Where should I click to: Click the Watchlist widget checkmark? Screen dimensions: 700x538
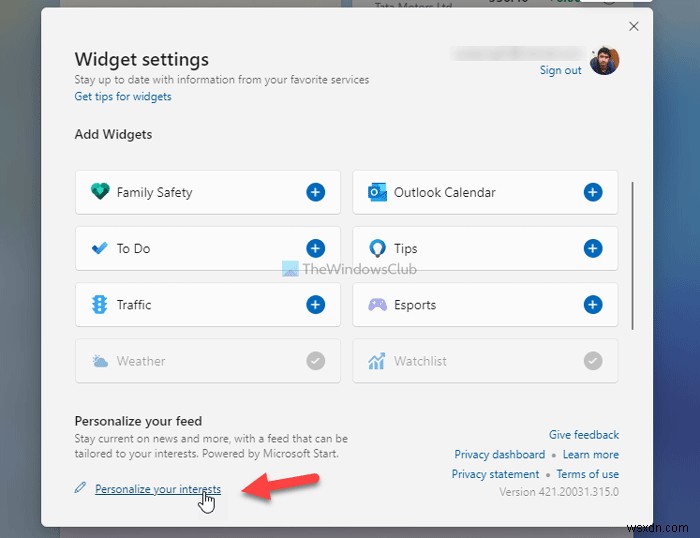[x=593, y=361]
